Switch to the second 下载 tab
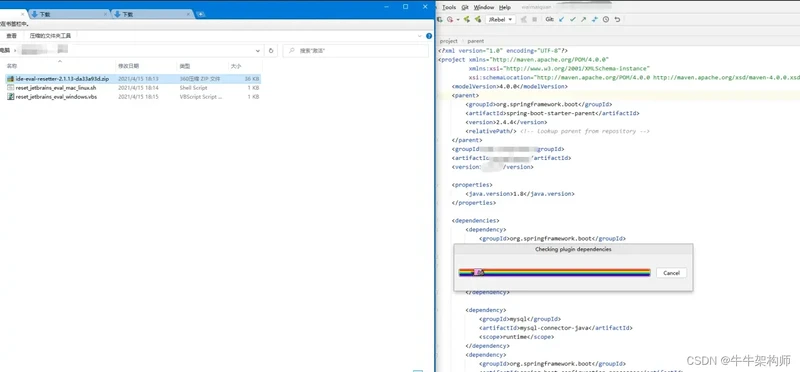Screen dimensions: 800x372 (x=152, y=14)
